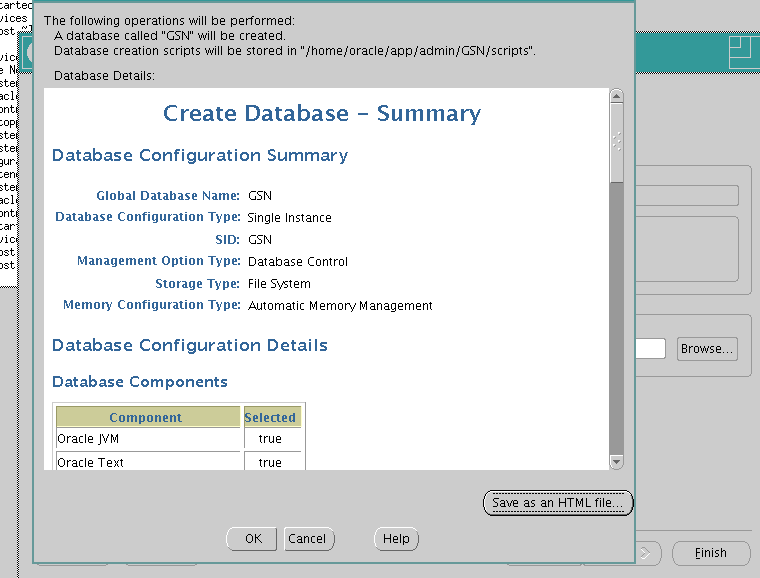
Task: Click Automatic Memory Management value
Action: [x=340, y=306]
